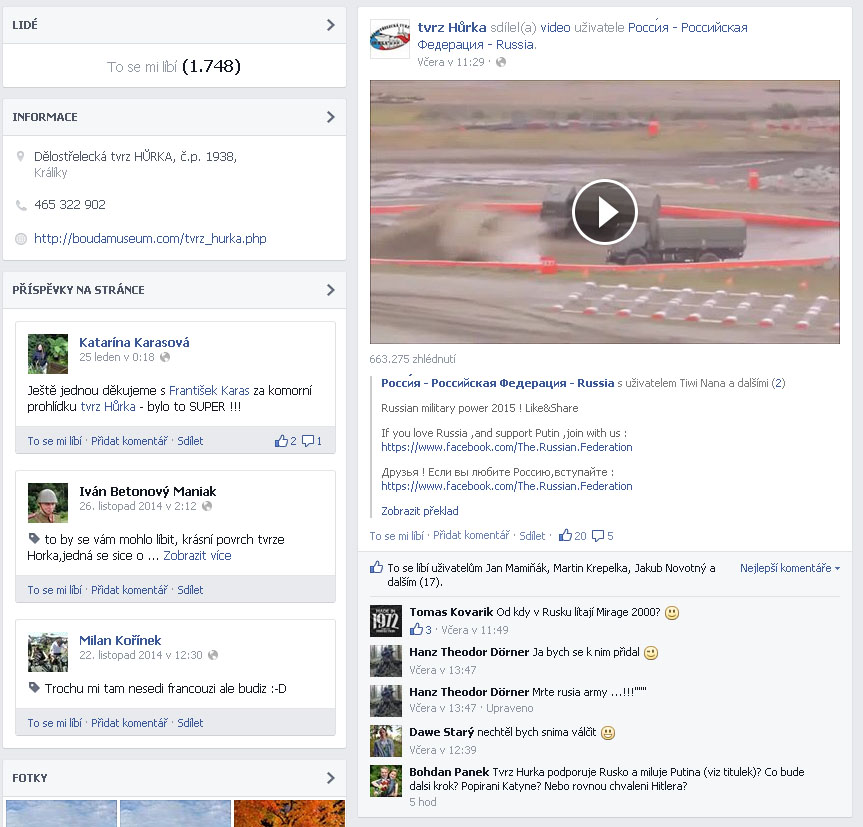Open the first blue sky photo thumbnail under Fotky

(62, 813)
